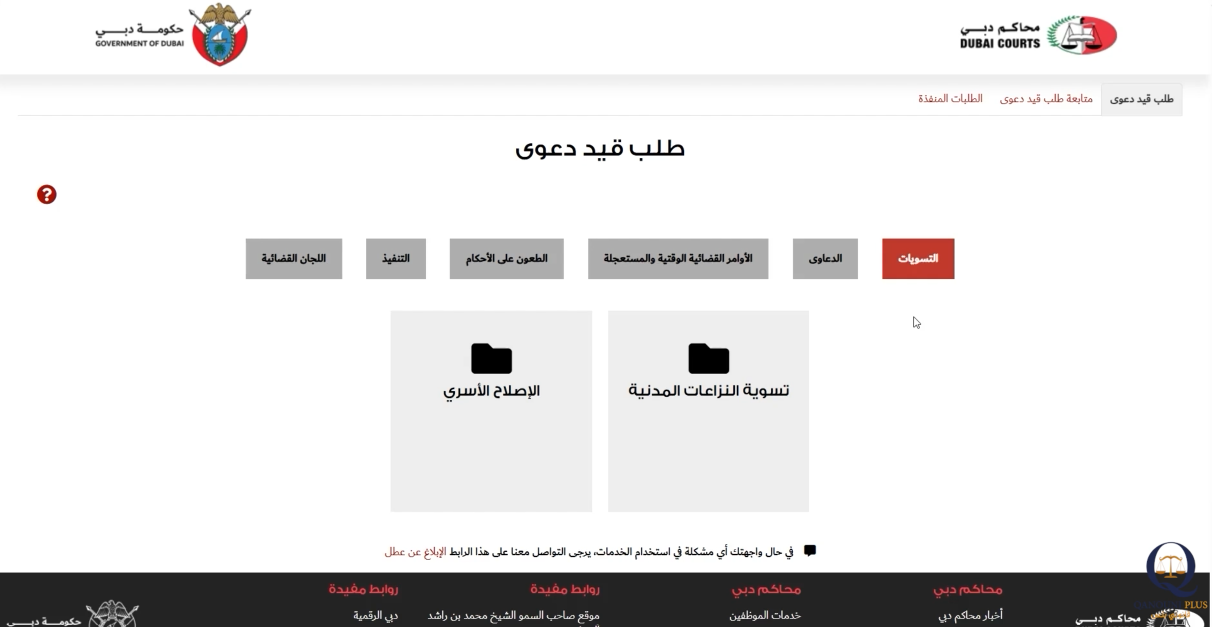Select the الطعون على الأحكام button
Image resolution: width=1212 pixels, height=627 pixels.
tap(506, 259)
